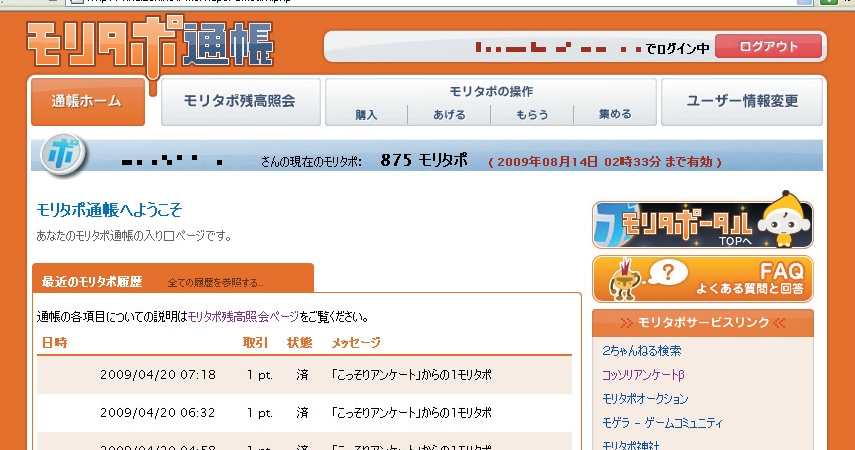Viewport: 855px width, 450px height.
Task: Follow the モリタポ残高照会ページ link
Action: pyautogui.click(x=243, y=316)
